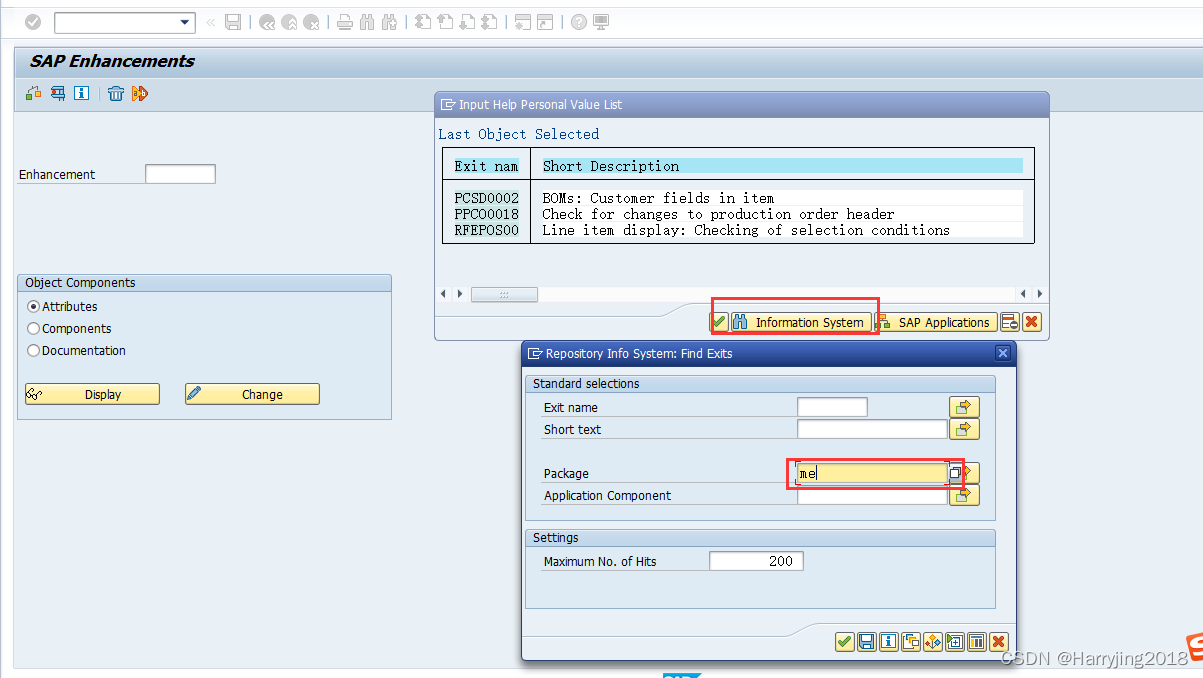The width and height of the screenshot is (1203, 678).
Task: Click the horizontal scrollbar thumb in value list
Action: [x=504, y=294]
